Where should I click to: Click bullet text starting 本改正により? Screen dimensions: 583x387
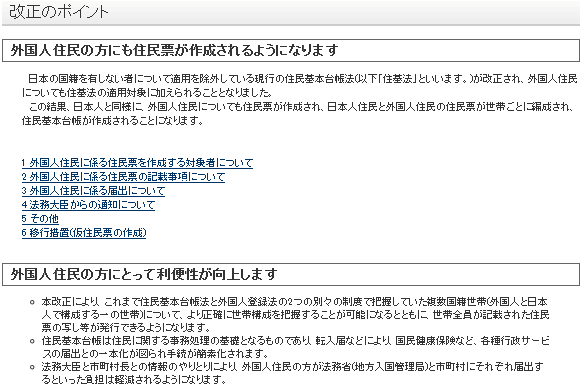pos(296,315)
